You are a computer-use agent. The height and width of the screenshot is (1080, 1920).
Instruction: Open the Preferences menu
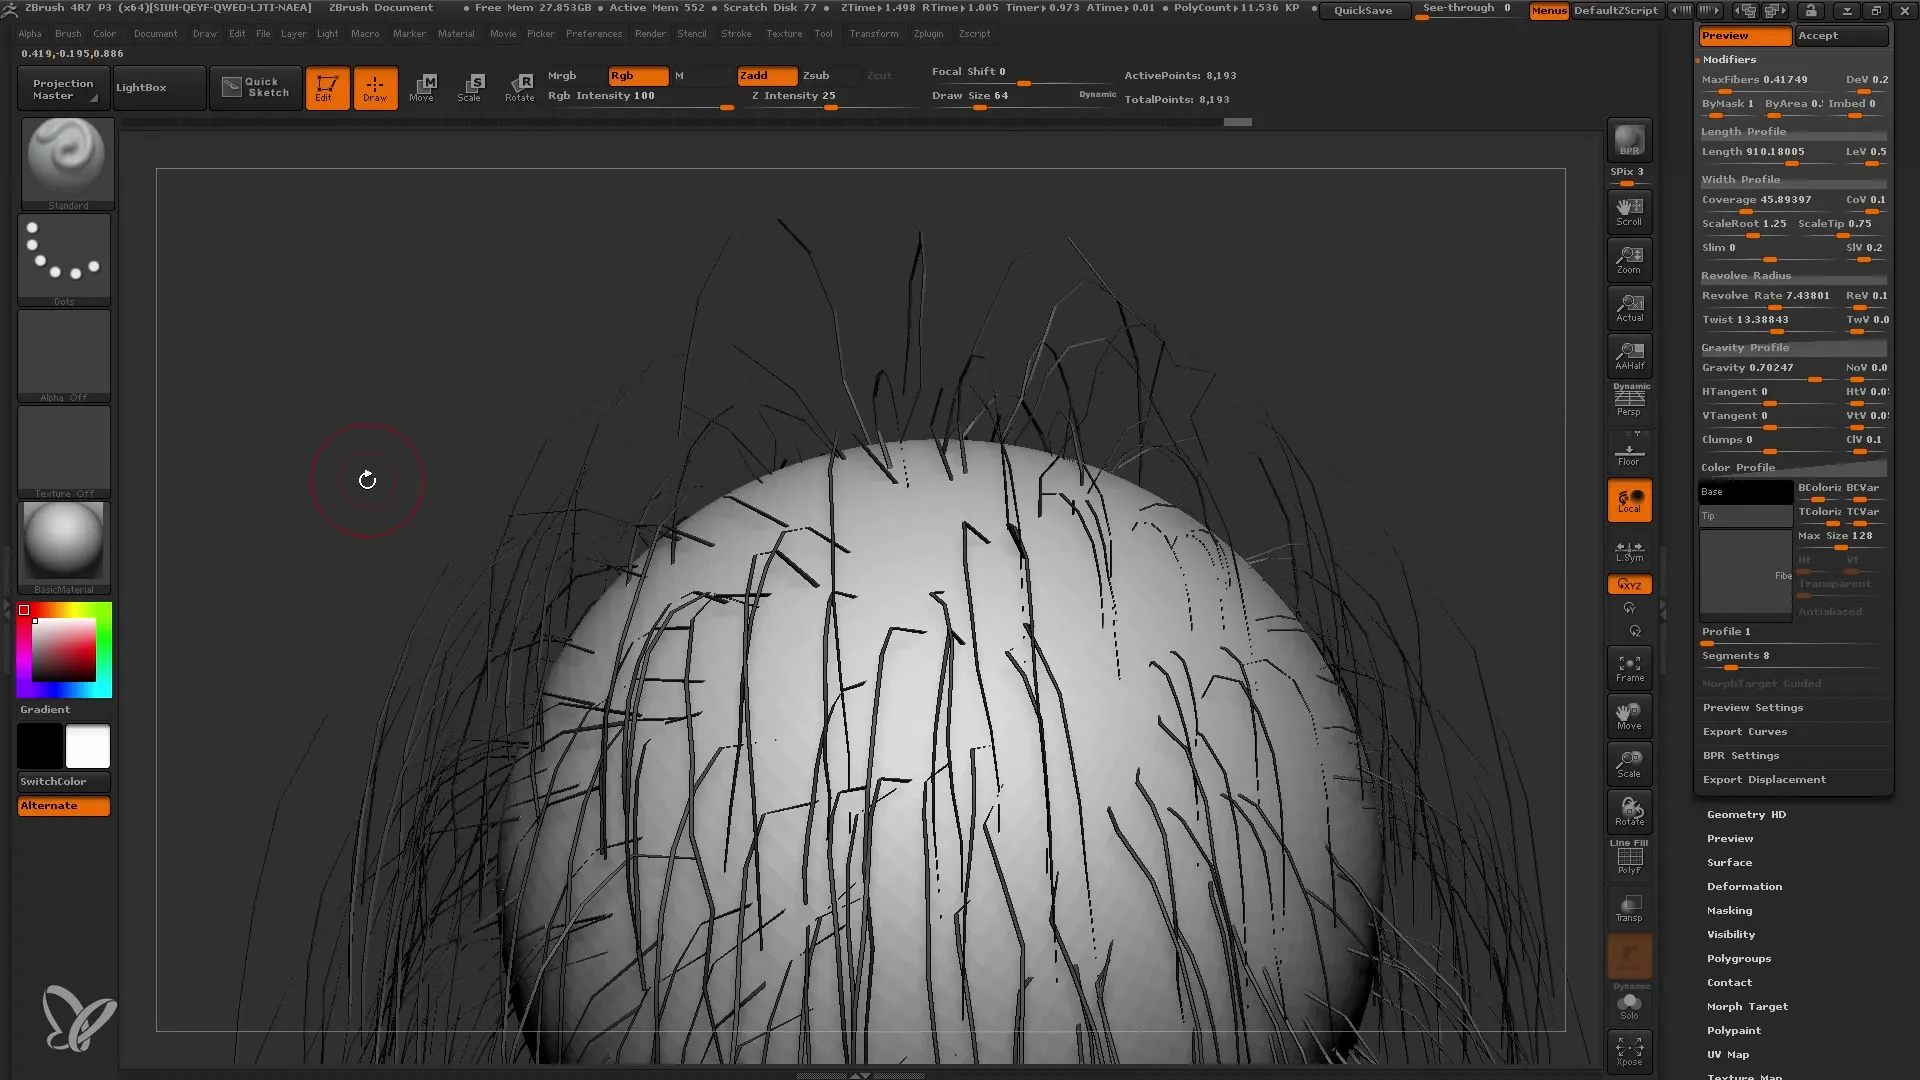coord(592,34)
